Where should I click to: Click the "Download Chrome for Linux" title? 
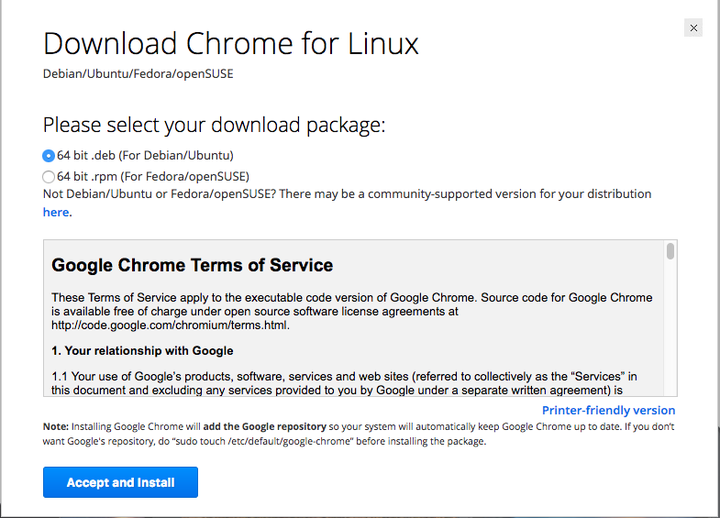coord(231,44)
